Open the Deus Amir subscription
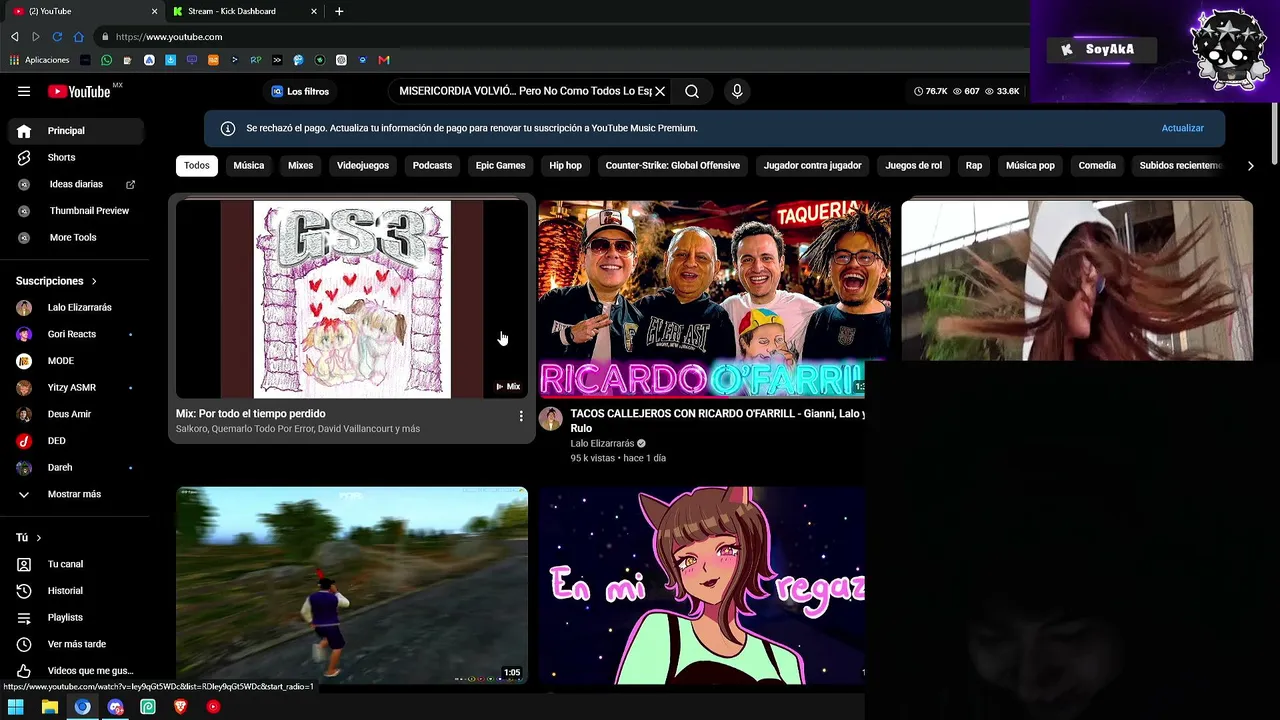1280x720 pixels. pyautogui.click(x=76, y=414)
